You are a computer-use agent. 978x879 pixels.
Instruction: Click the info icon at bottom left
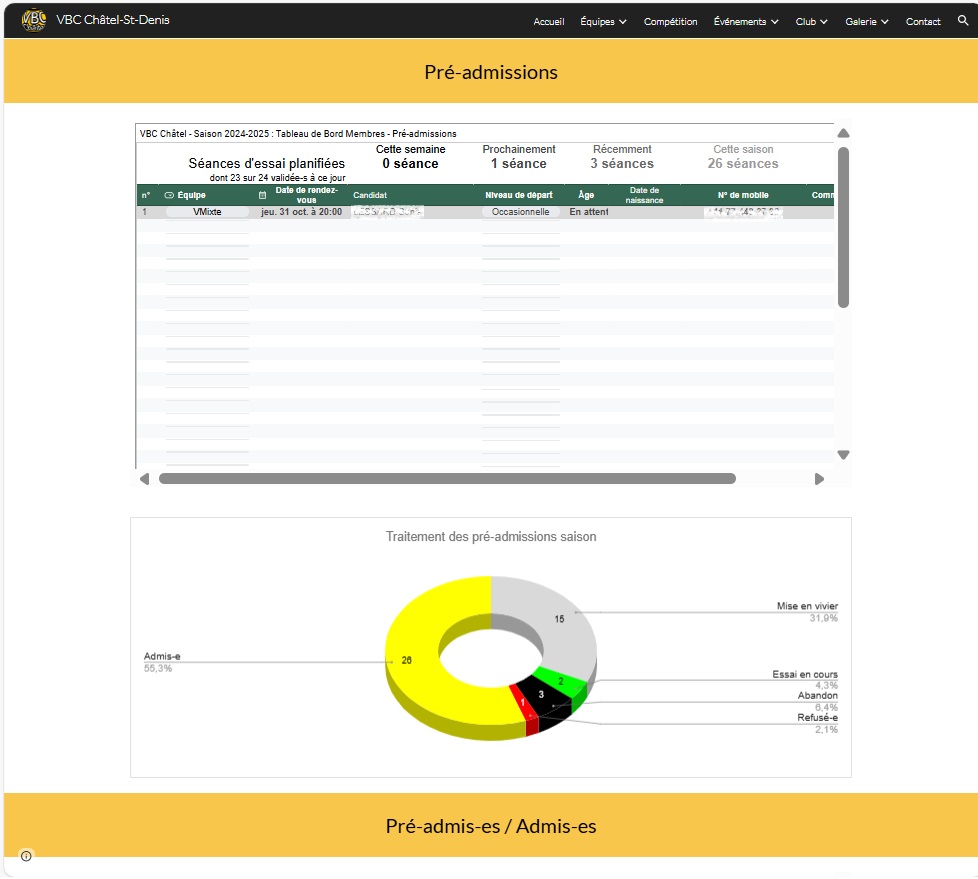click(x=26, y=856)
